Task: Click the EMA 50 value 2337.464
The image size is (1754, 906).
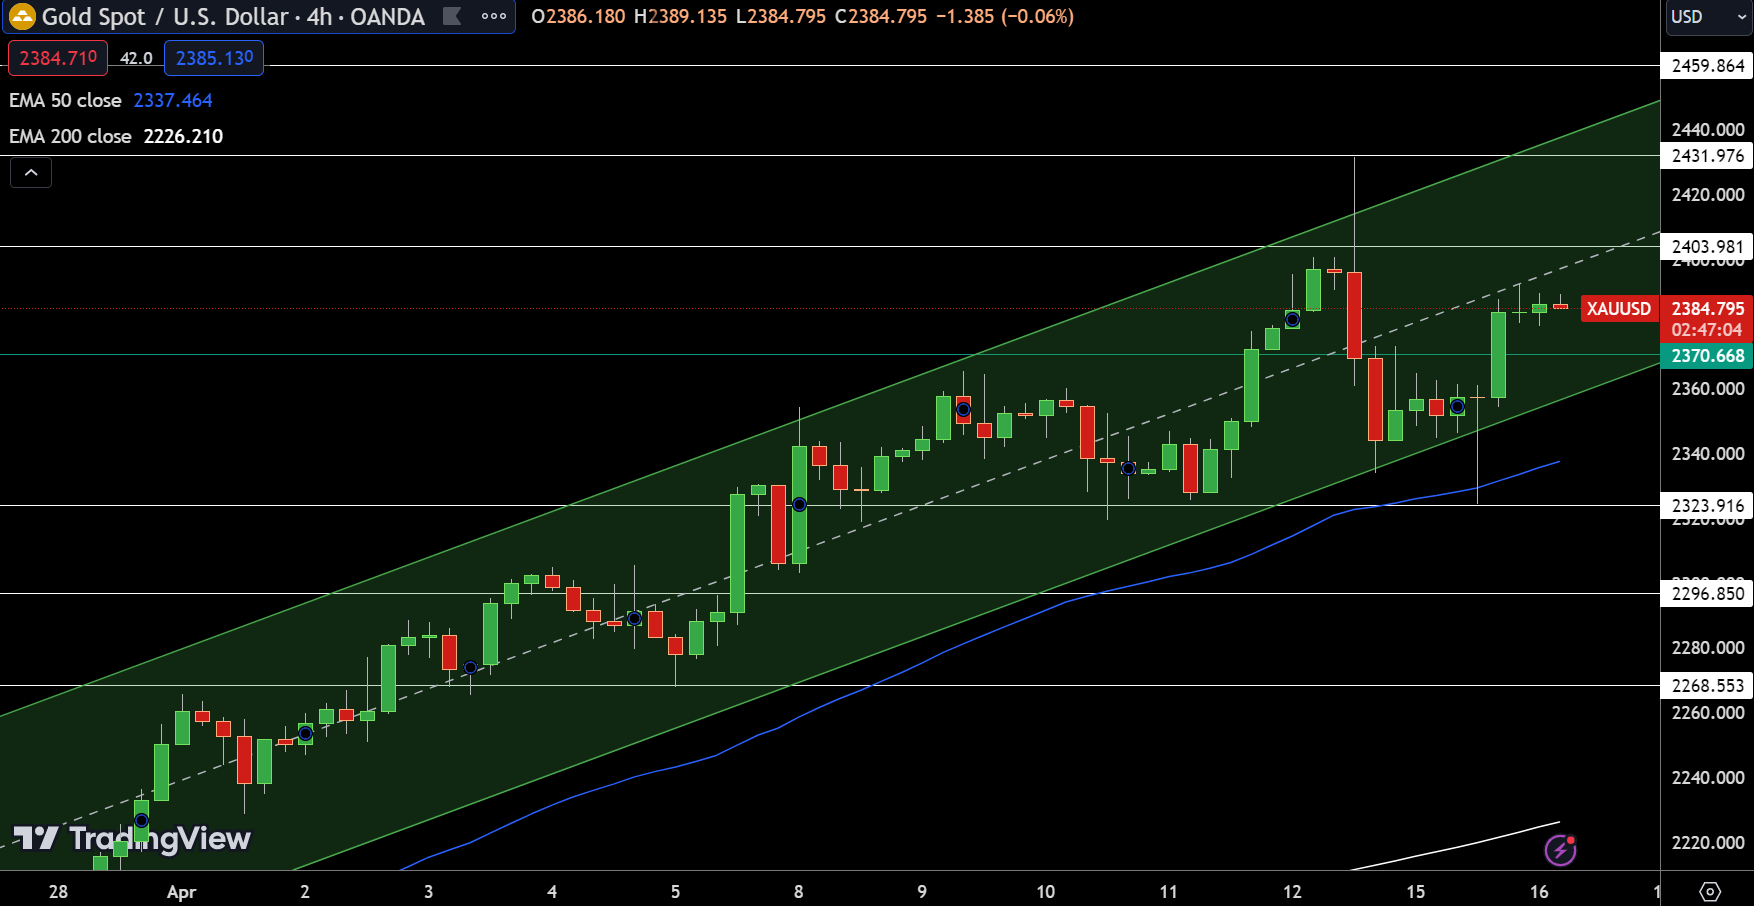Action: (173, 100)
